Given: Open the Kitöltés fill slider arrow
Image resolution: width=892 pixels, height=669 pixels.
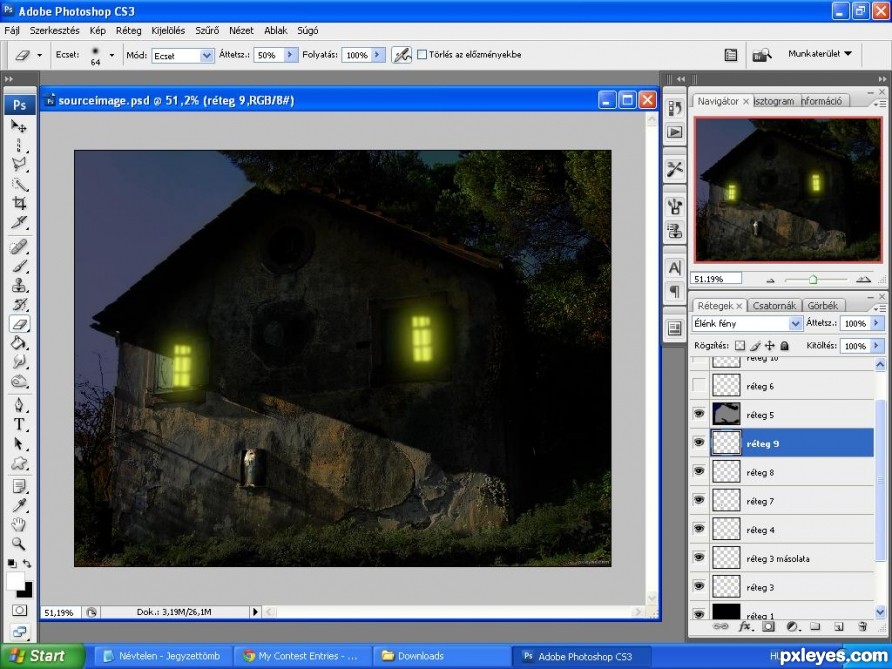Looking at the screenshot, I should point(877,345).
